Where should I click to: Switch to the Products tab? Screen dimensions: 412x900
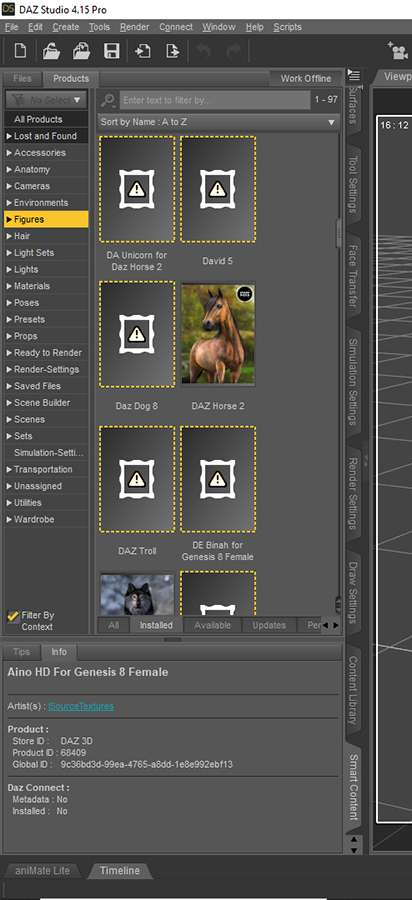tap(71, 79)
